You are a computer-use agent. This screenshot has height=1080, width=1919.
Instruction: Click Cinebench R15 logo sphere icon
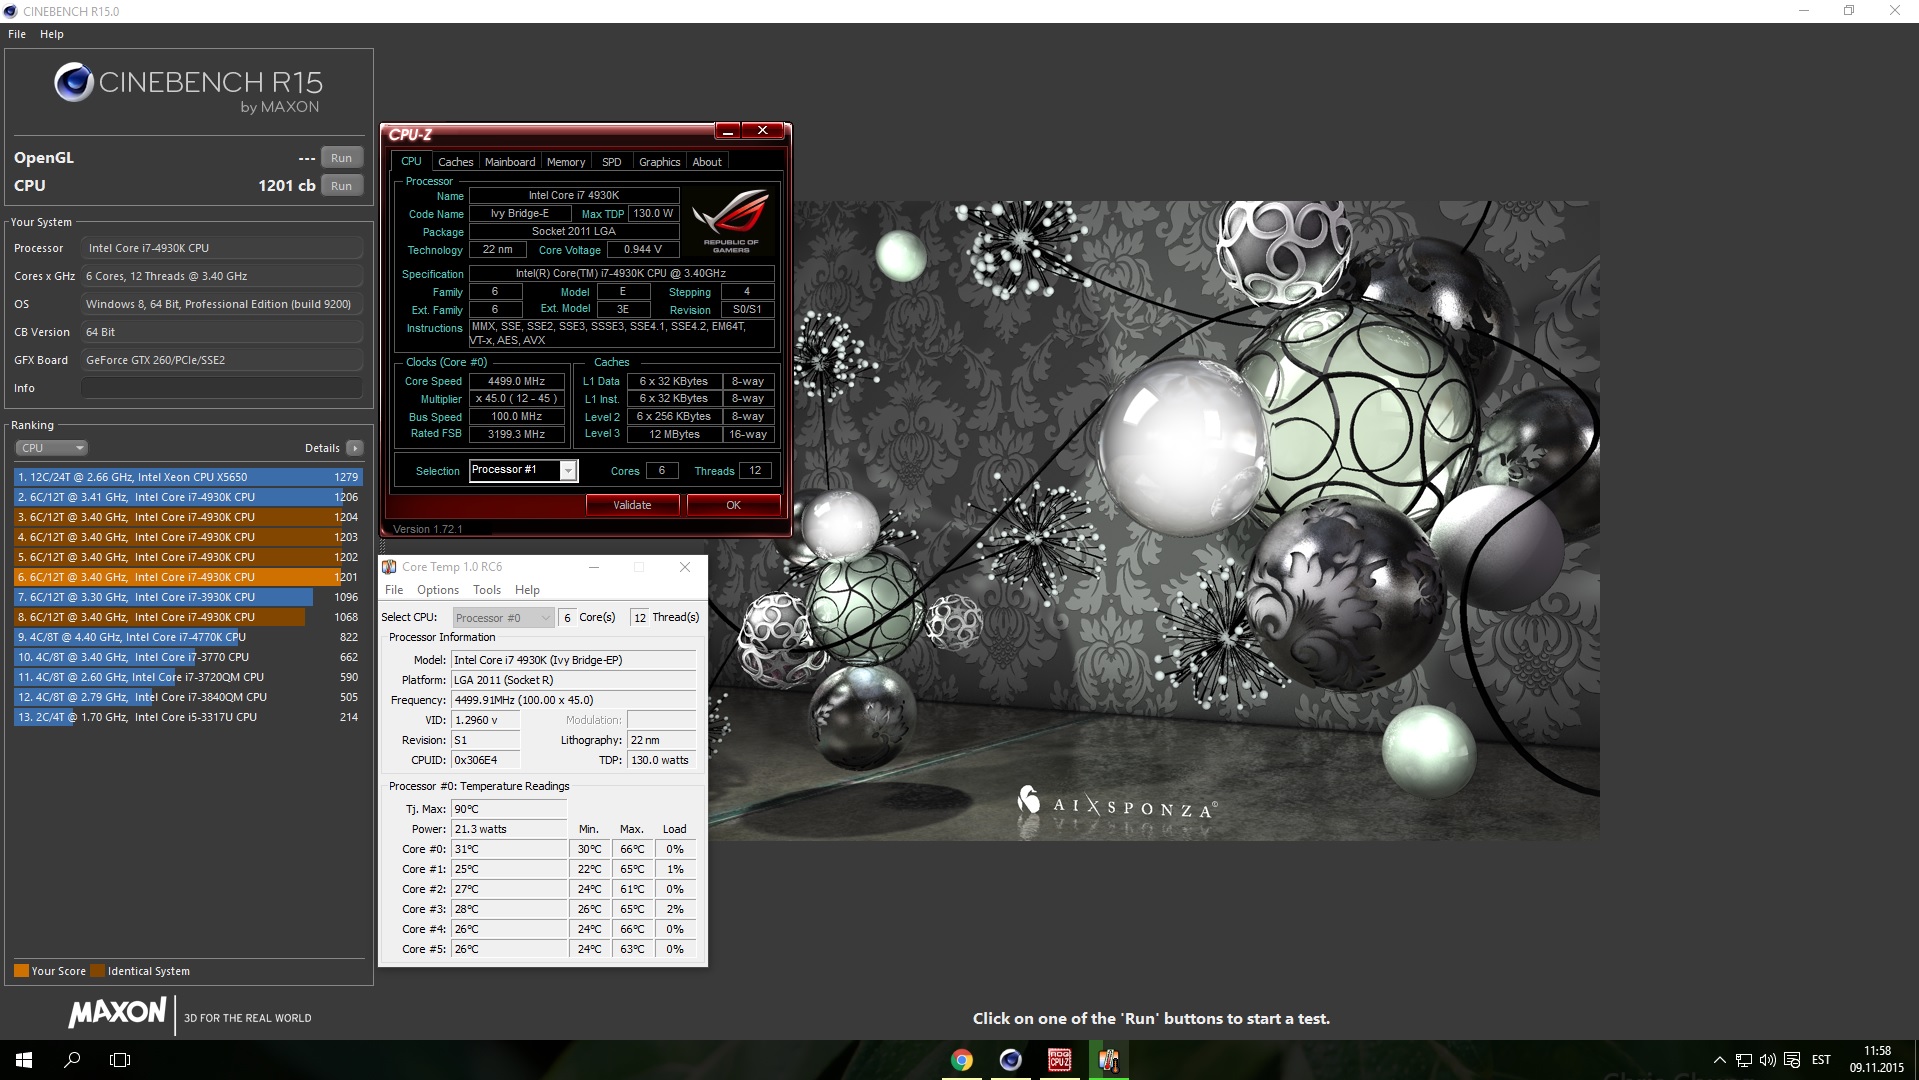(73, 83)
